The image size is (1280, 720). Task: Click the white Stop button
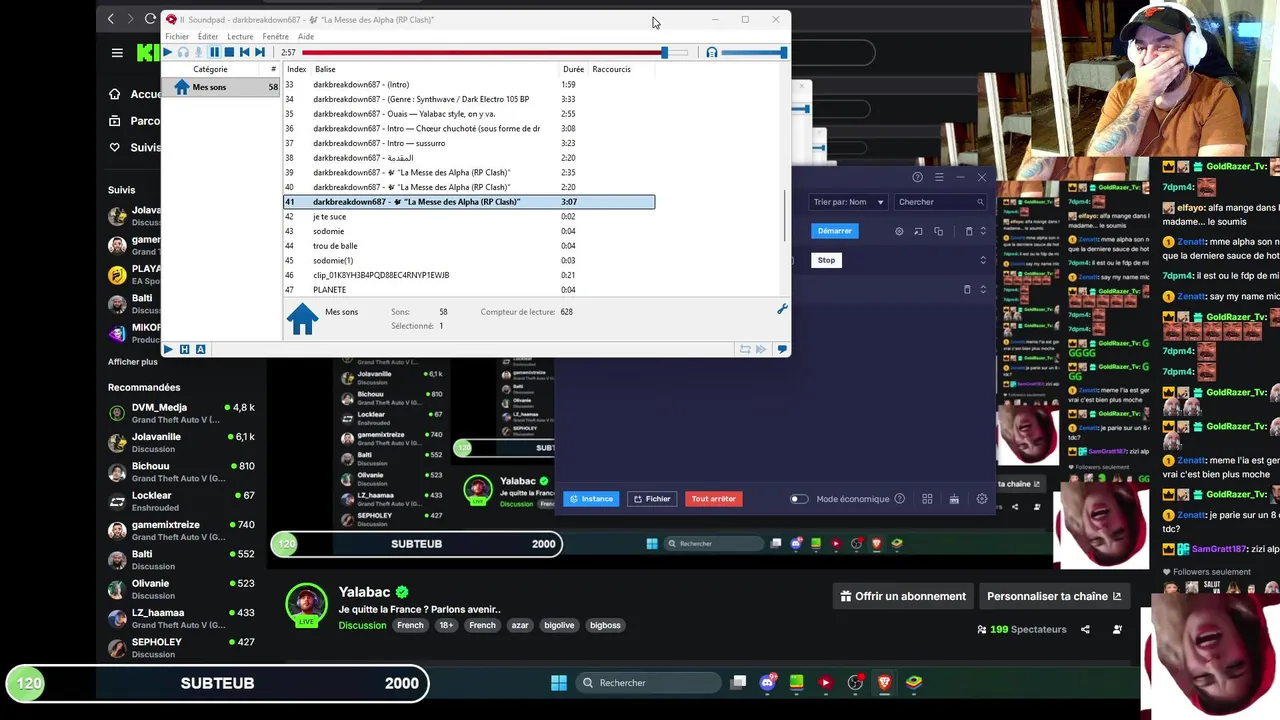(826, 260)
